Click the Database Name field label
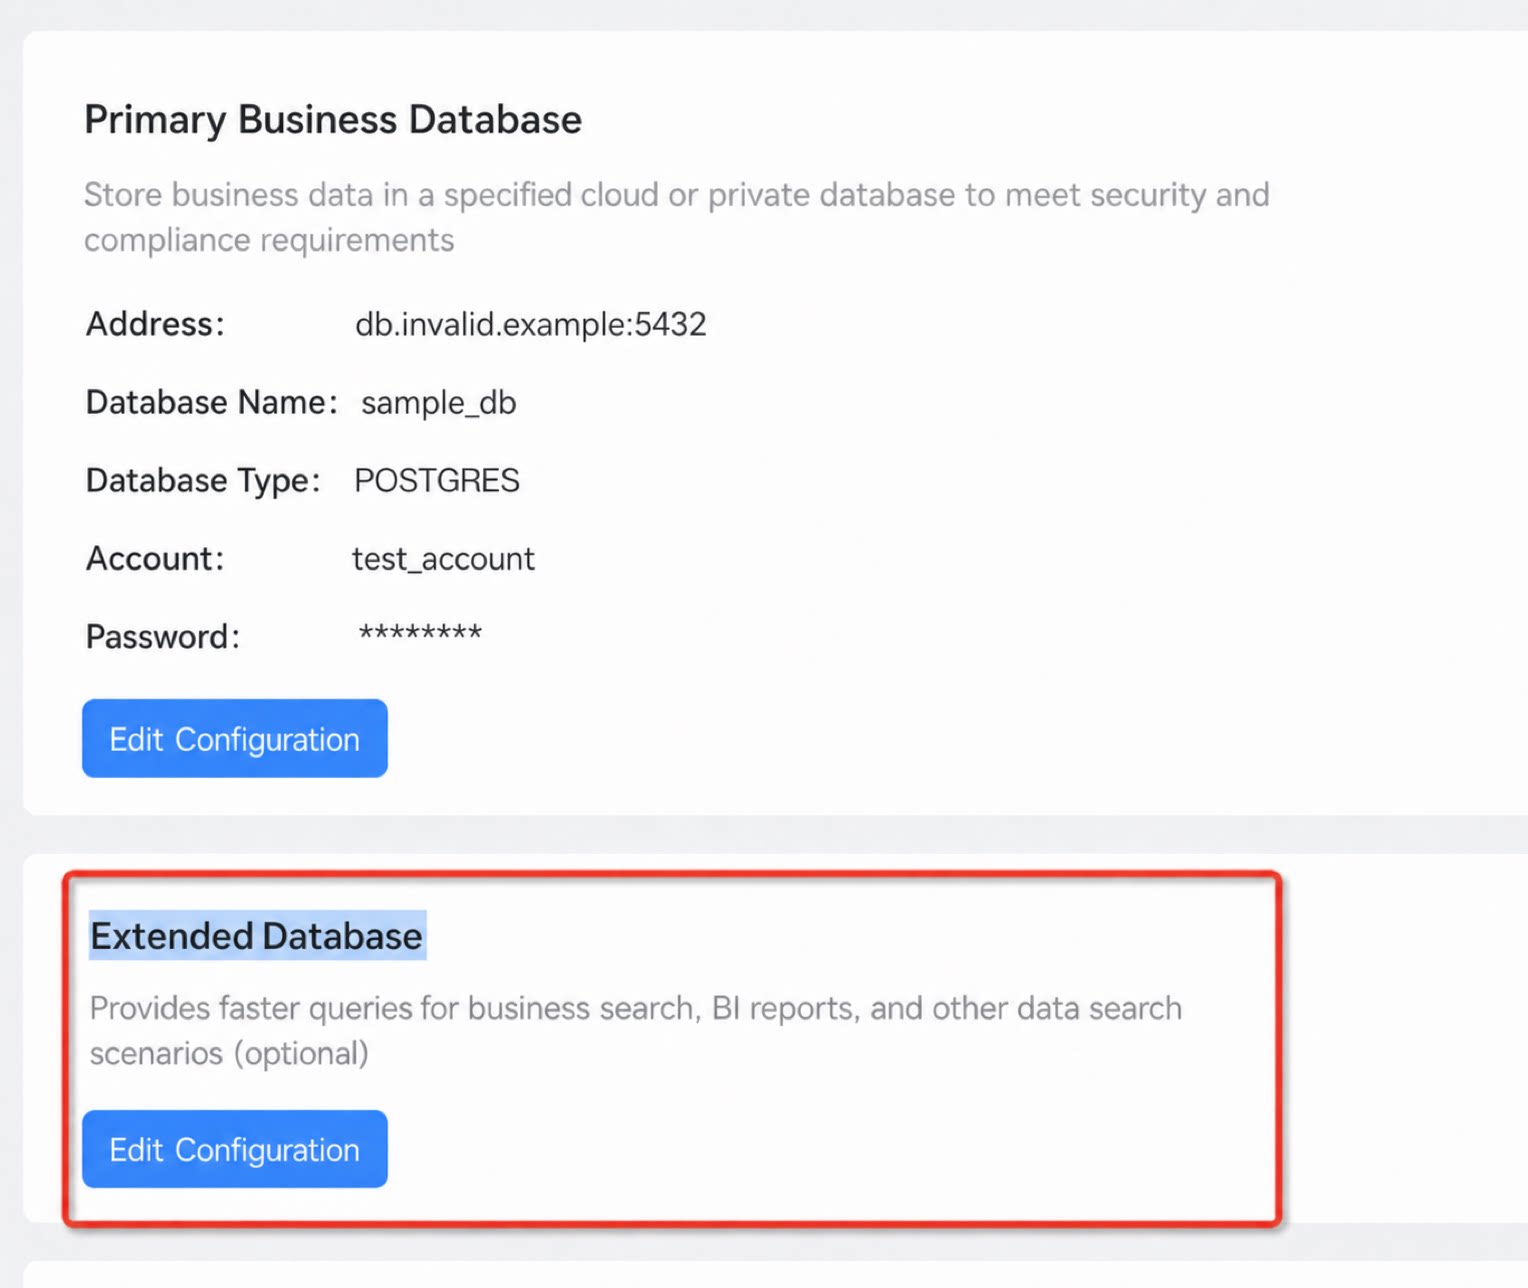The width and height of the screenshot is (1528, 1288). pos(211,402)
